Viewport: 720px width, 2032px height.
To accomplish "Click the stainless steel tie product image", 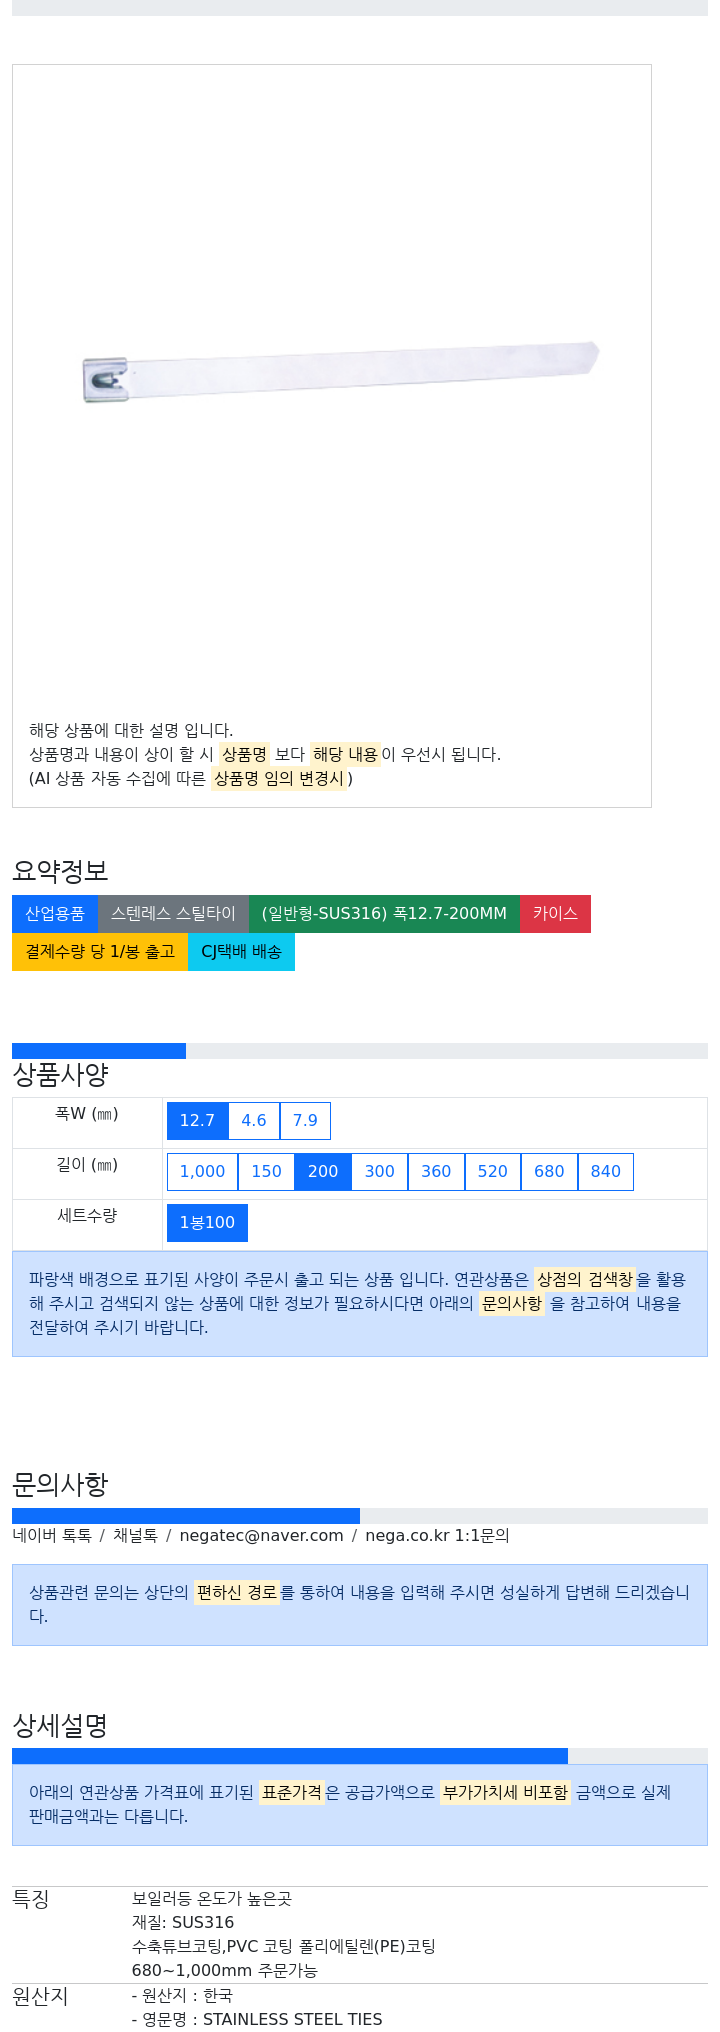I will [x=341, y=372].
